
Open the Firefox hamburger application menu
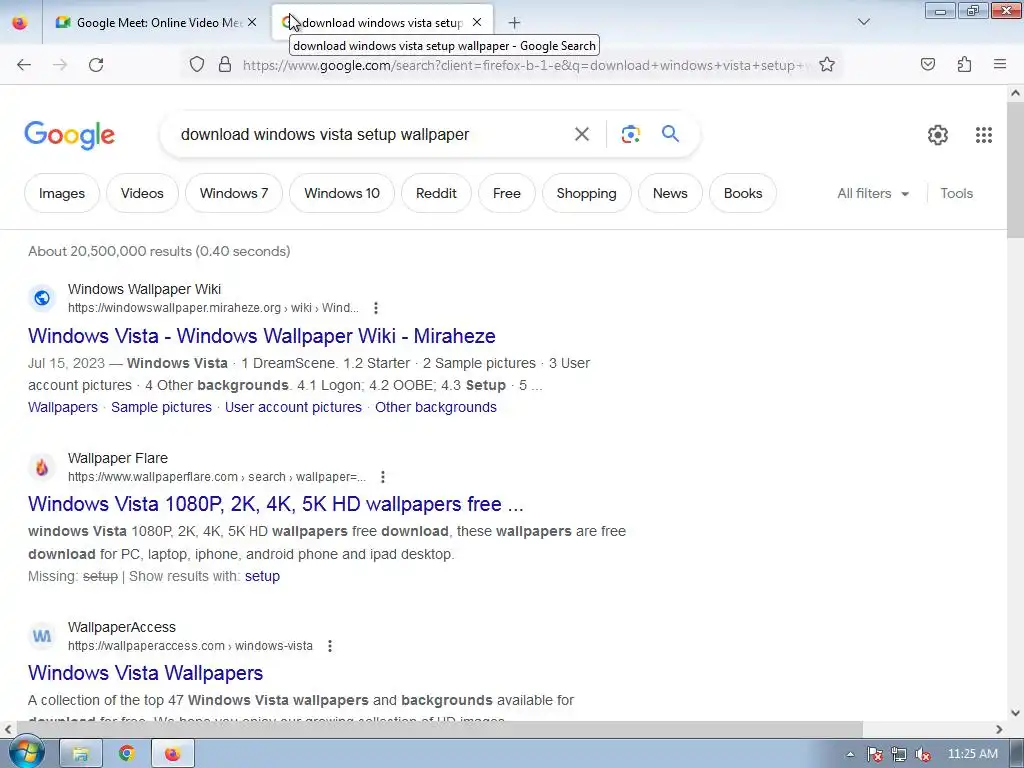[x=1000, y=64]
